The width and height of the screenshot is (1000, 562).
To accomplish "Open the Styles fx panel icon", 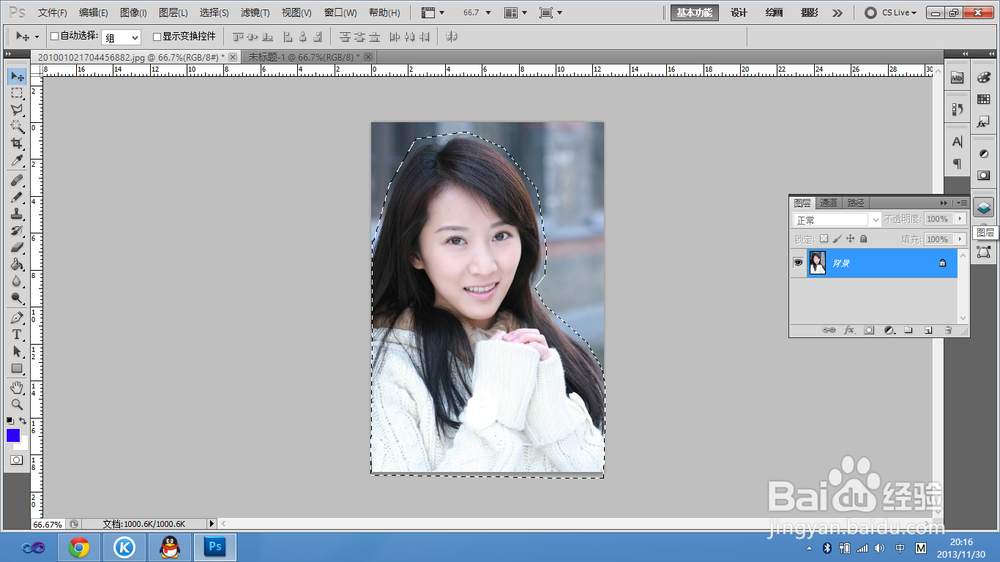I will click(x=983, y=121).
